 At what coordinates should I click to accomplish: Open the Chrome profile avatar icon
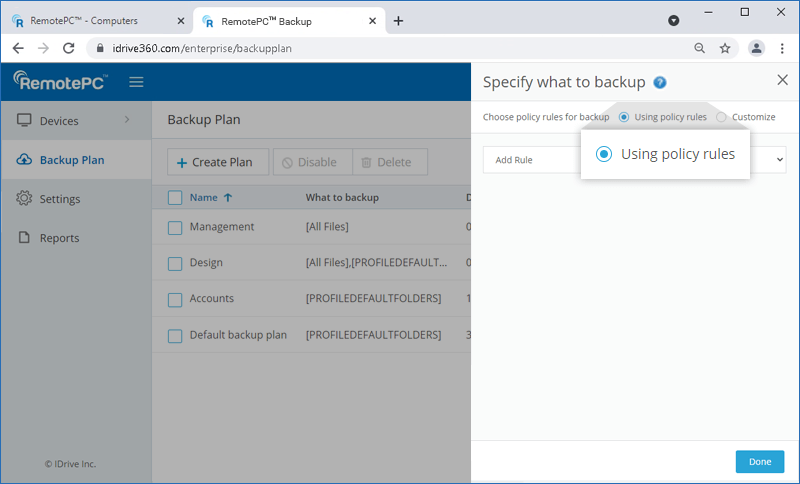click(x=756, y=48)
